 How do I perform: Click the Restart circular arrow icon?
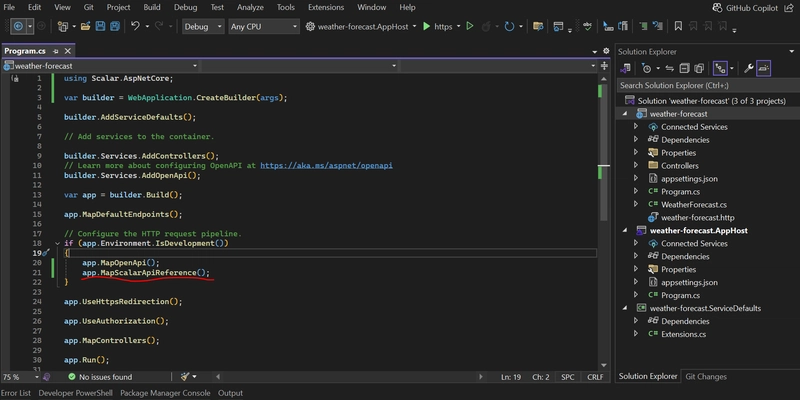pyautogui.click(x=509, y=26)
